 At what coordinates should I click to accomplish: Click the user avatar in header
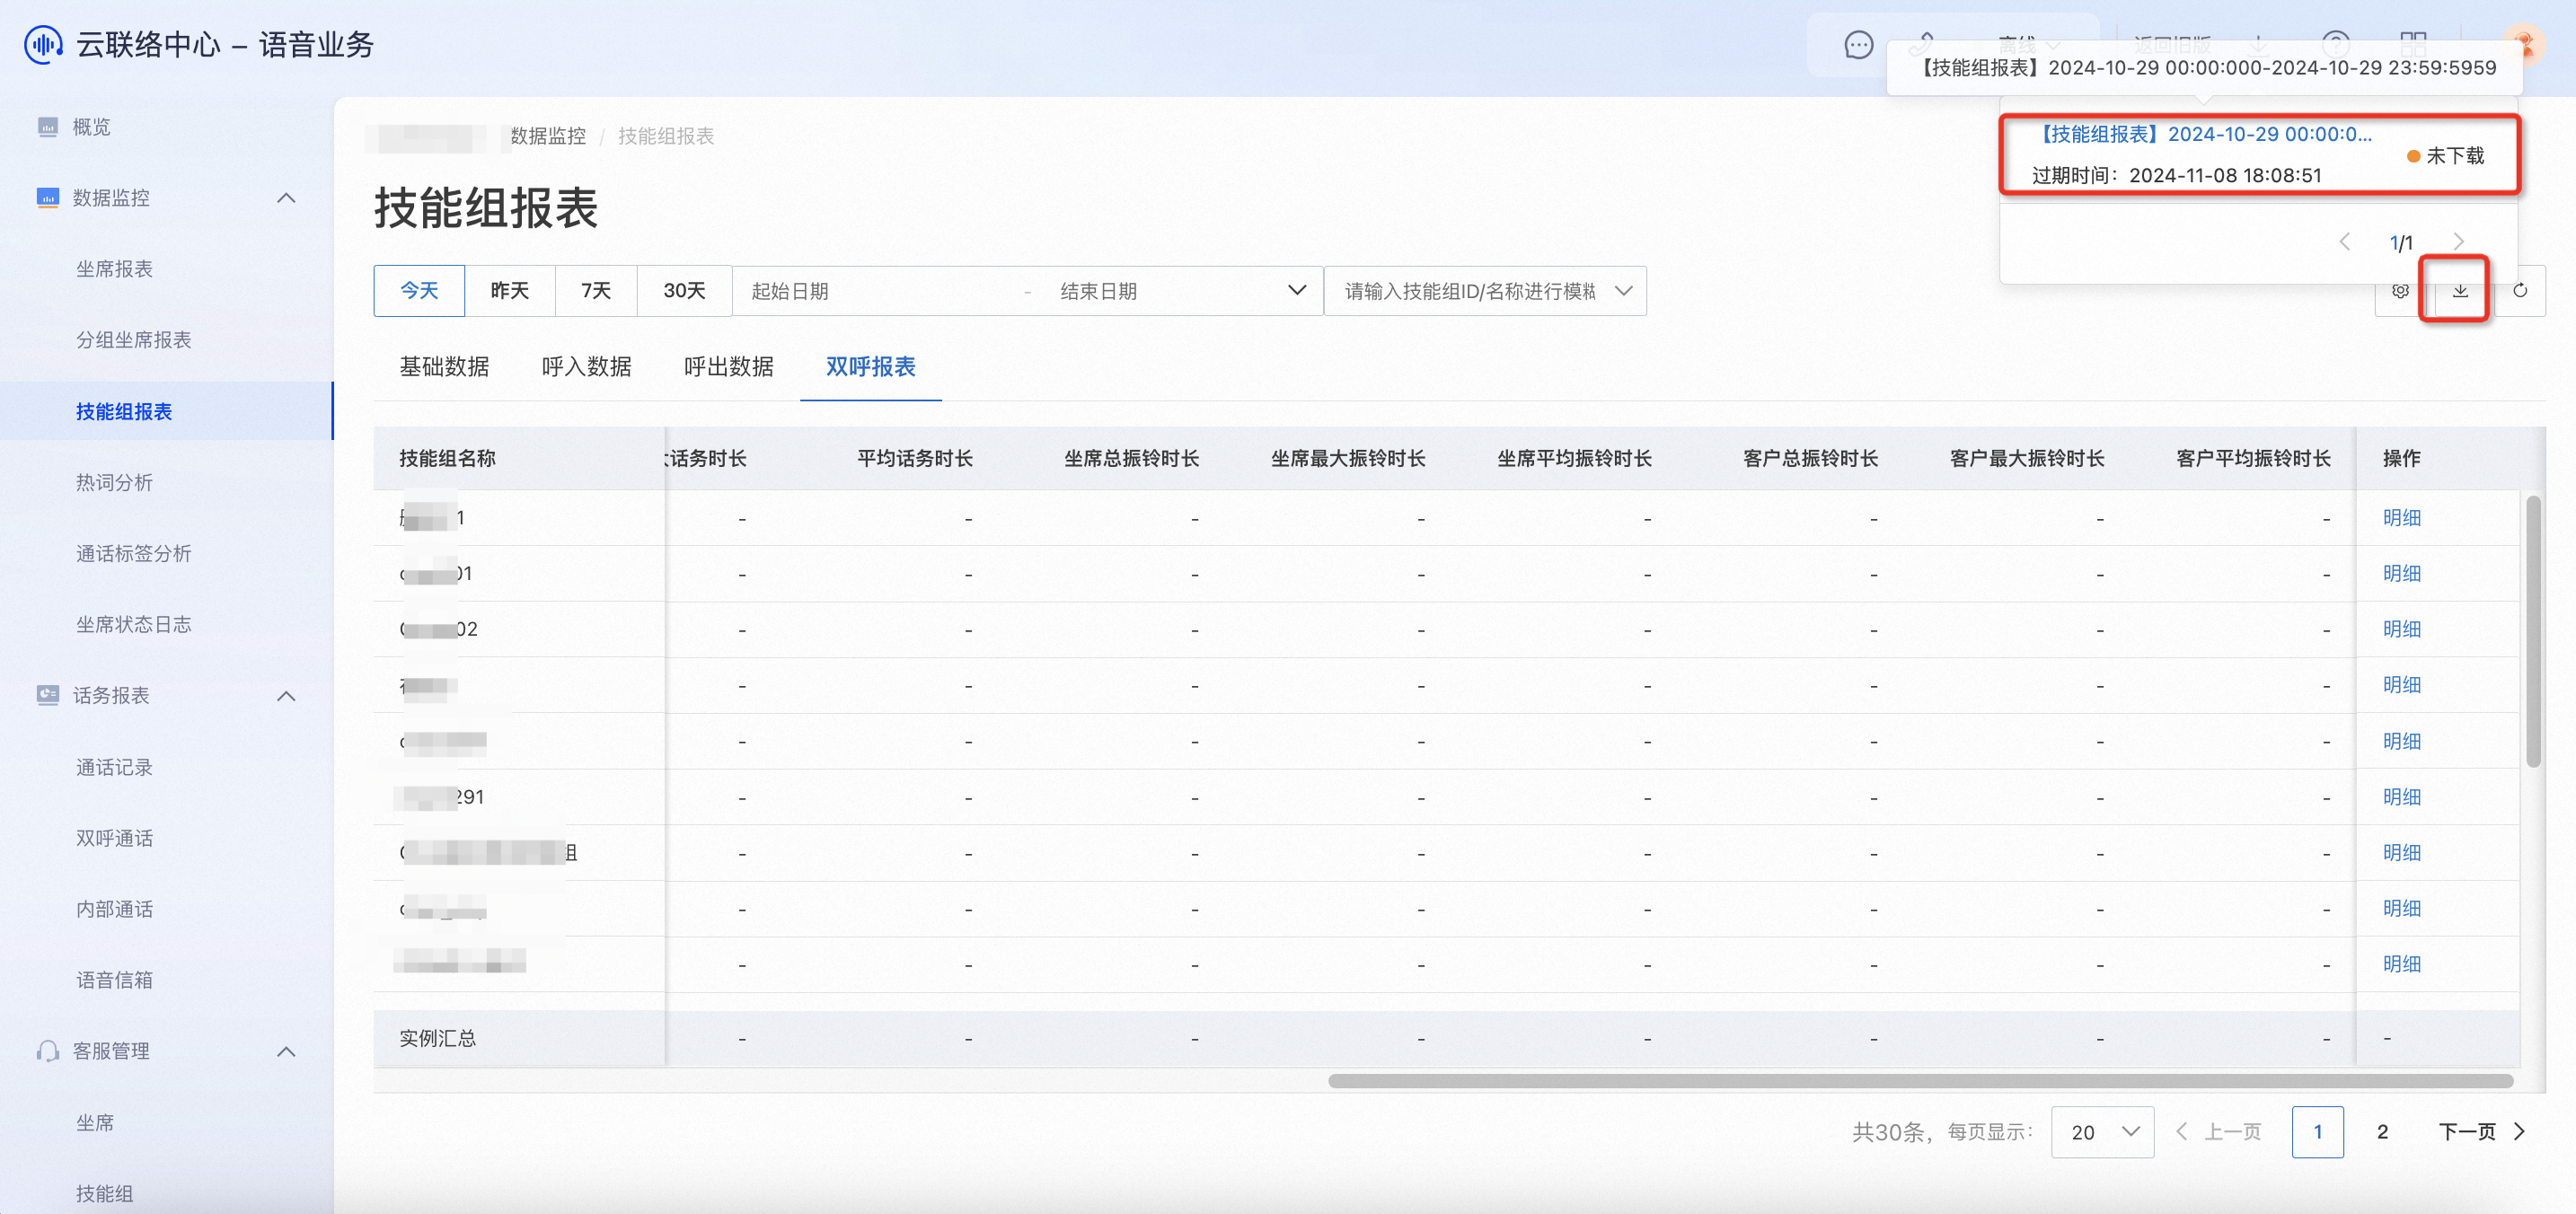coord(2524,43)
